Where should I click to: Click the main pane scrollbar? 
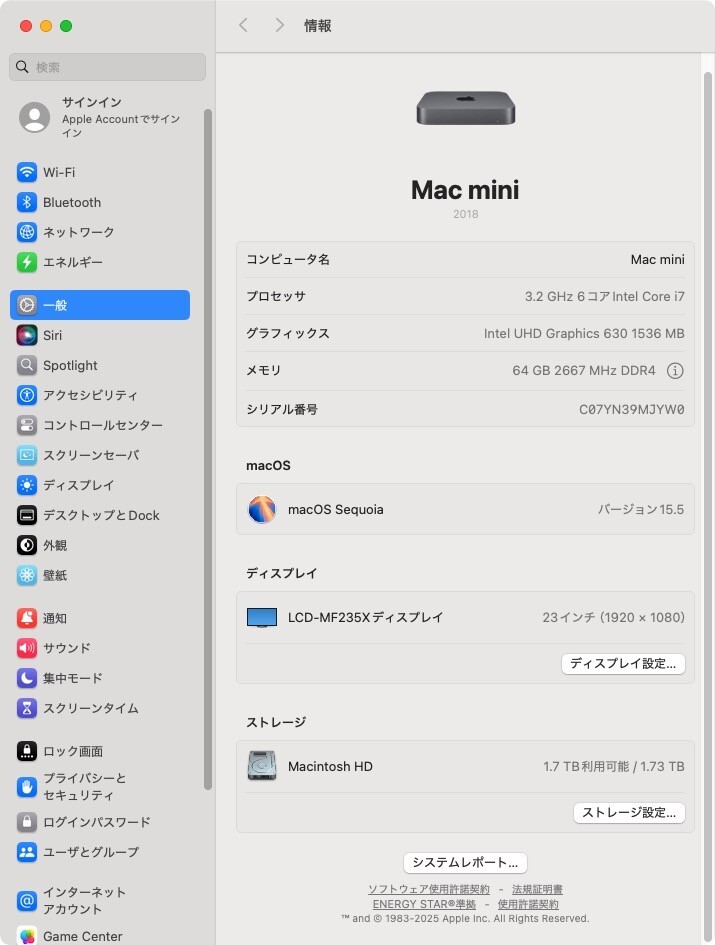(x=708, y=506)
